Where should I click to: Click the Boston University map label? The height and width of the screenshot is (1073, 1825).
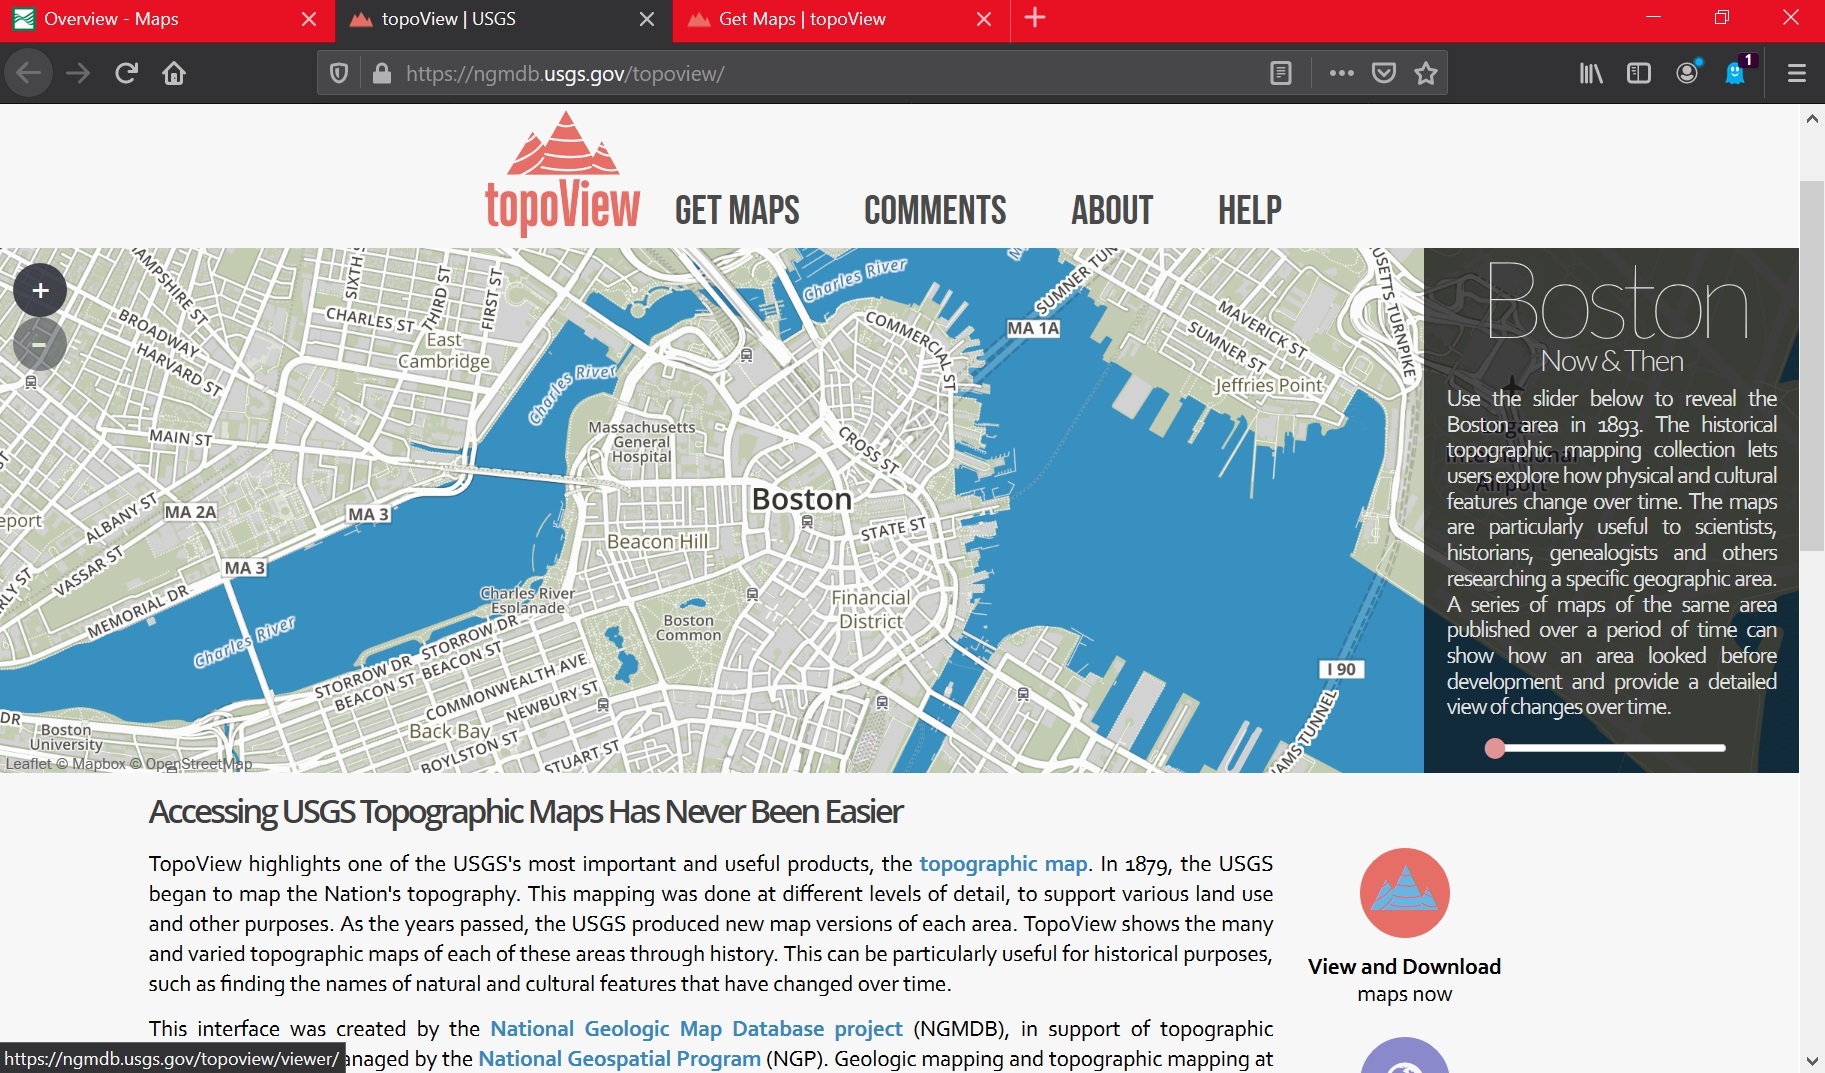coord(66,737)
